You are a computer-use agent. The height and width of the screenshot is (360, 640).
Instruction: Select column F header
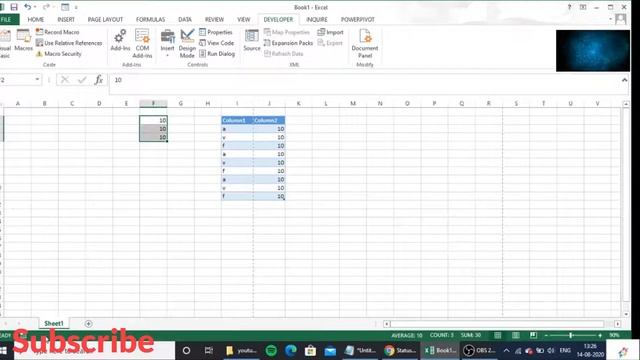pos(153,103)
